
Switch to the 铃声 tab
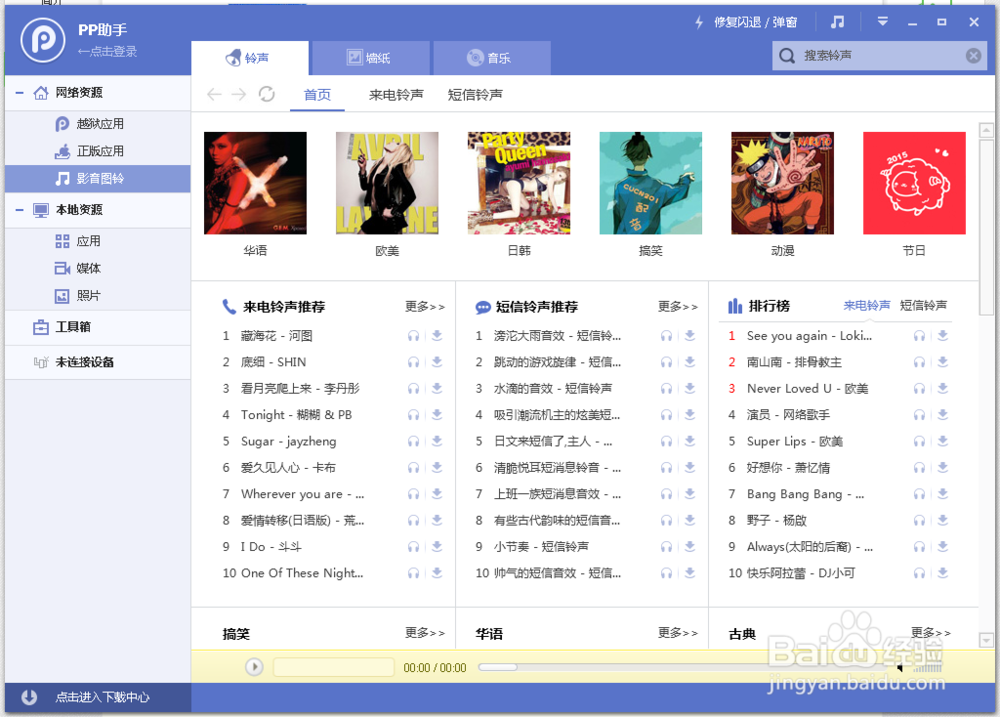[250, 58]
